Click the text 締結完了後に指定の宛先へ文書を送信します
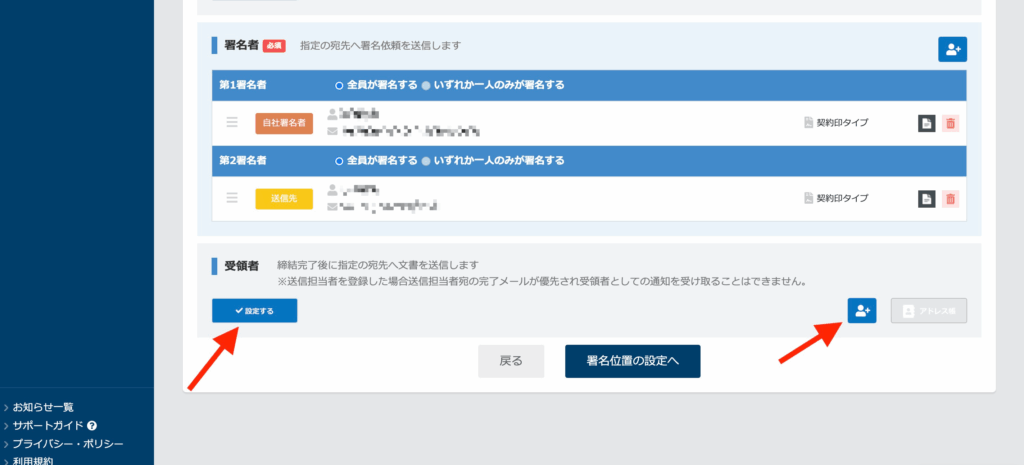This screenshot has width=1024, height=465. pos(378,265)
